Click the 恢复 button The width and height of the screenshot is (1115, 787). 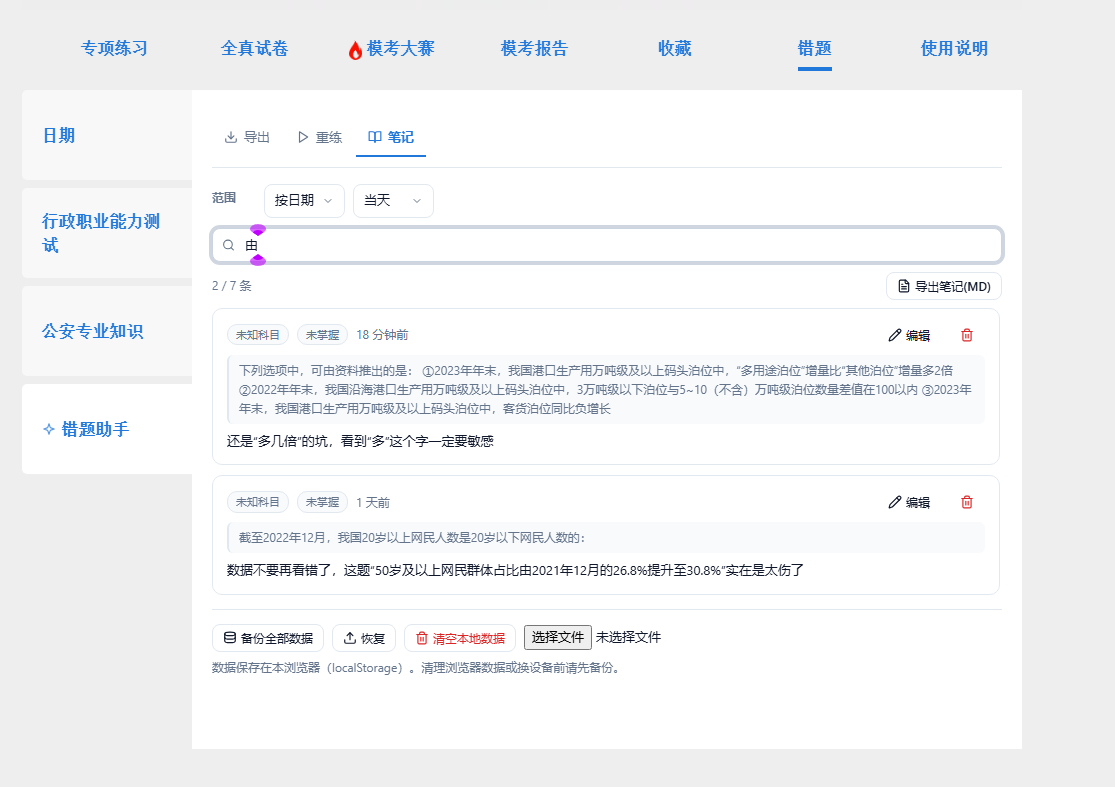point(363,638)
